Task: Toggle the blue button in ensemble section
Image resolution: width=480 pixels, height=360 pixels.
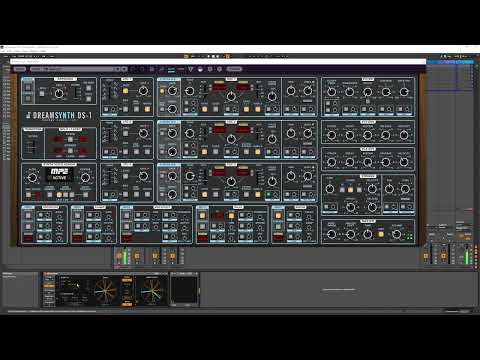Action: [342, 190]
